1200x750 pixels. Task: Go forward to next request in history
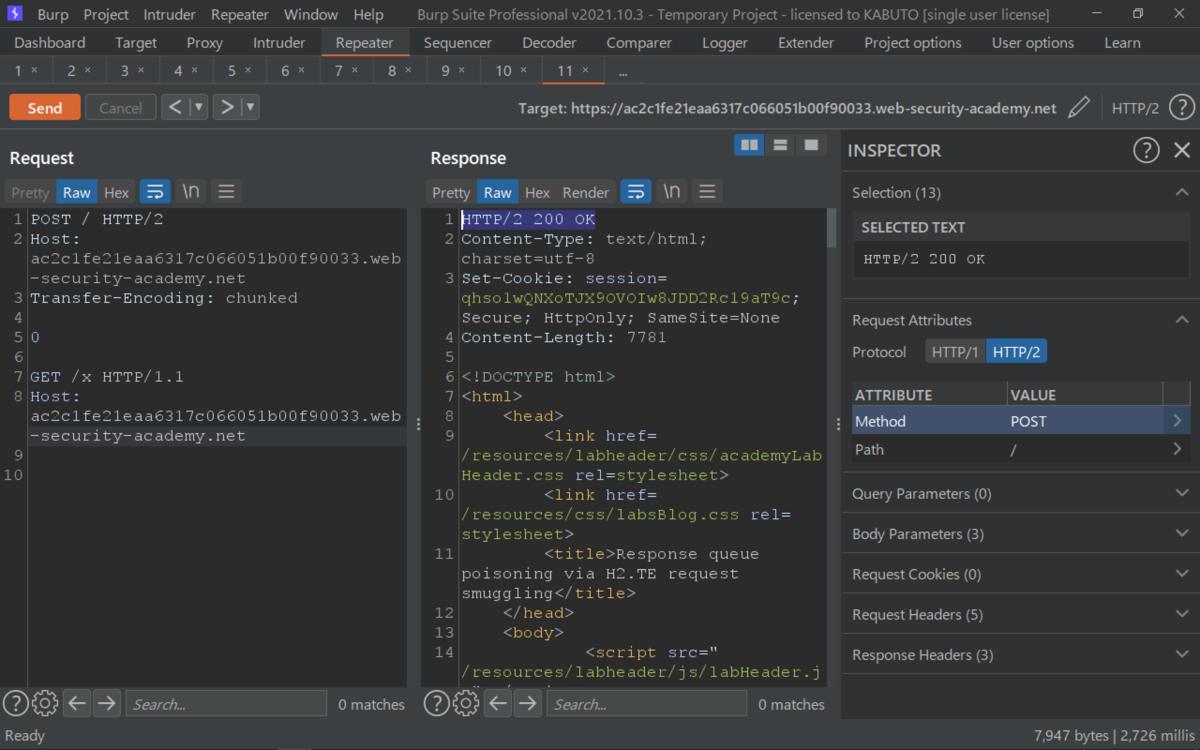(x=227, y=108)
